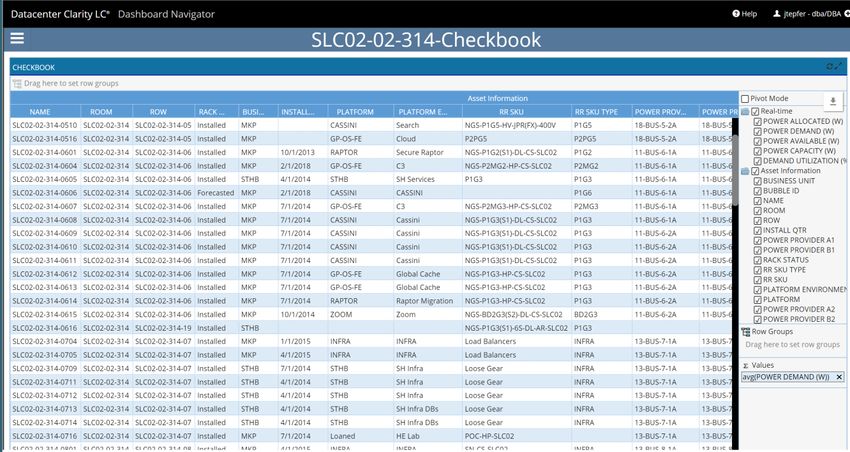This screenshot has width=850, height=452.
Task: Uncheck DEMAND UTILIZATION column
Action: (758, 161)
